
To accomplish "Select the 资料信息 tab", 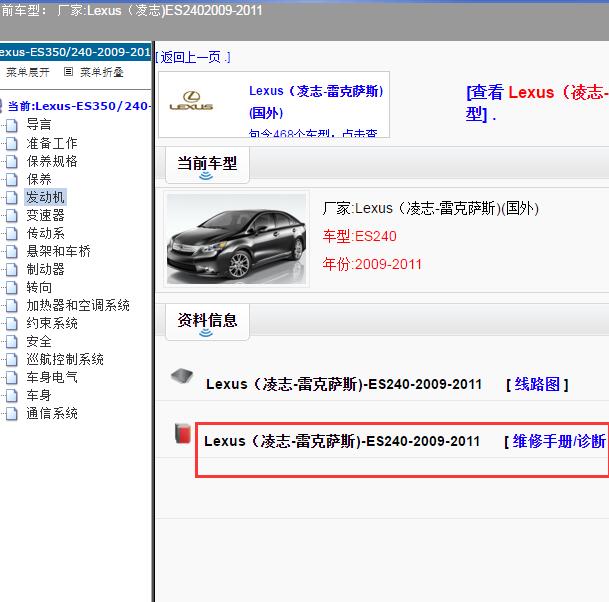I will pyautogui.click(x=207, y=322).
